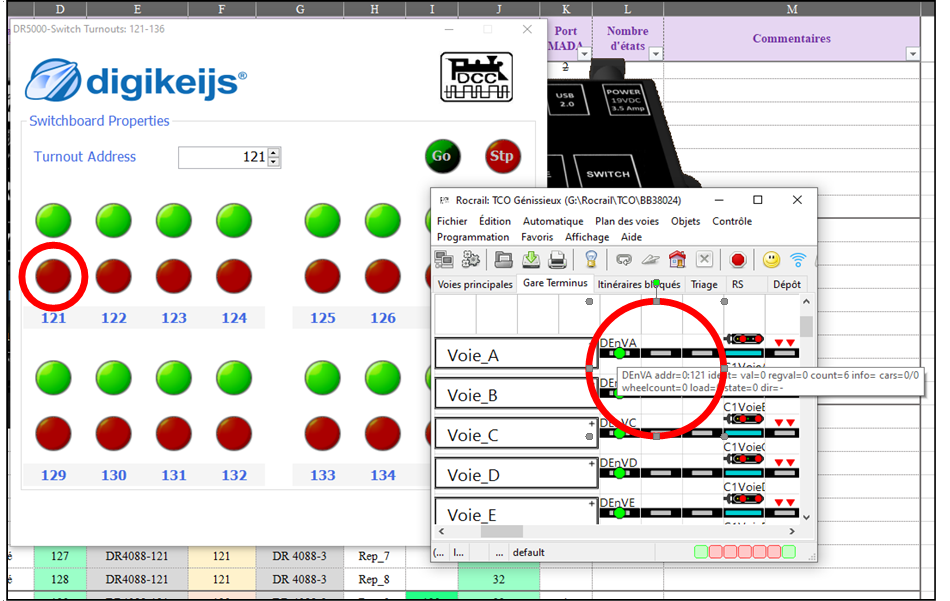
Task: Decrease Turnout Address with the down arrow
Action: (274, 162)
